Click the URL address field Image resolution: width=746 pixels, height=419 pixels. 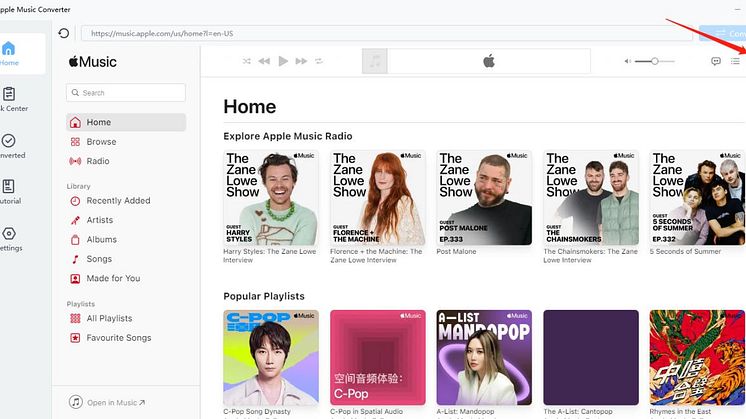(x=386, y=33)
